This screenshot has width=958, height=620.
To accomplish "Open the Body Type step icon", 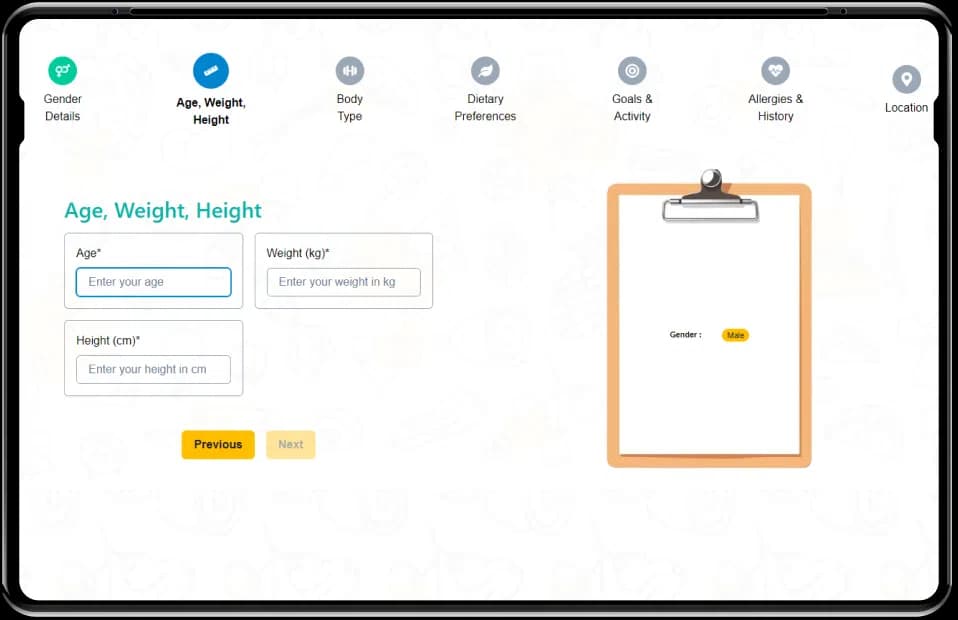I will tap(349, 70).
